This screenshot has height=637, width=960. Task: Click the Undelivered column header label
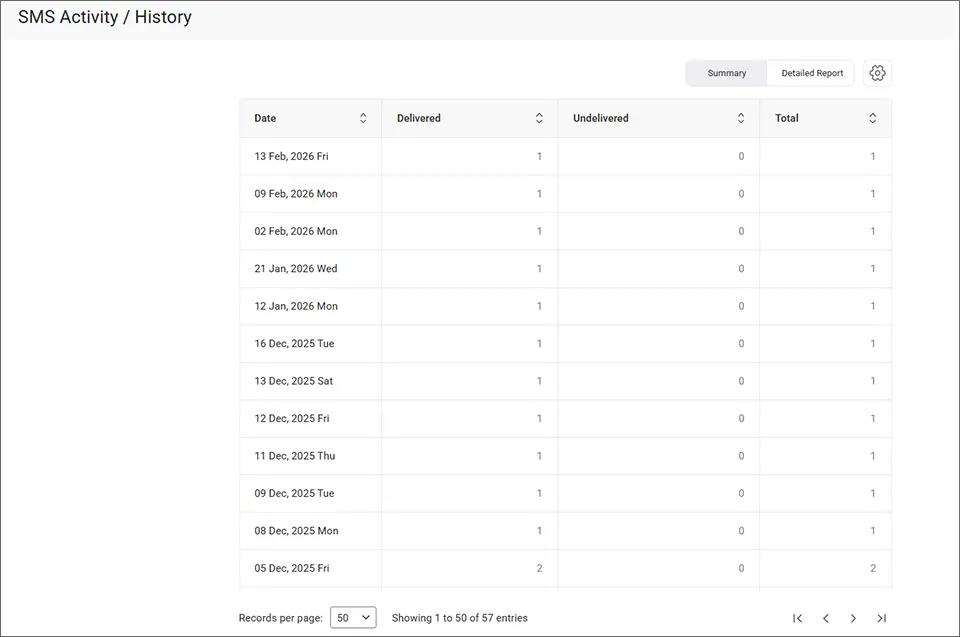point(600,118)
